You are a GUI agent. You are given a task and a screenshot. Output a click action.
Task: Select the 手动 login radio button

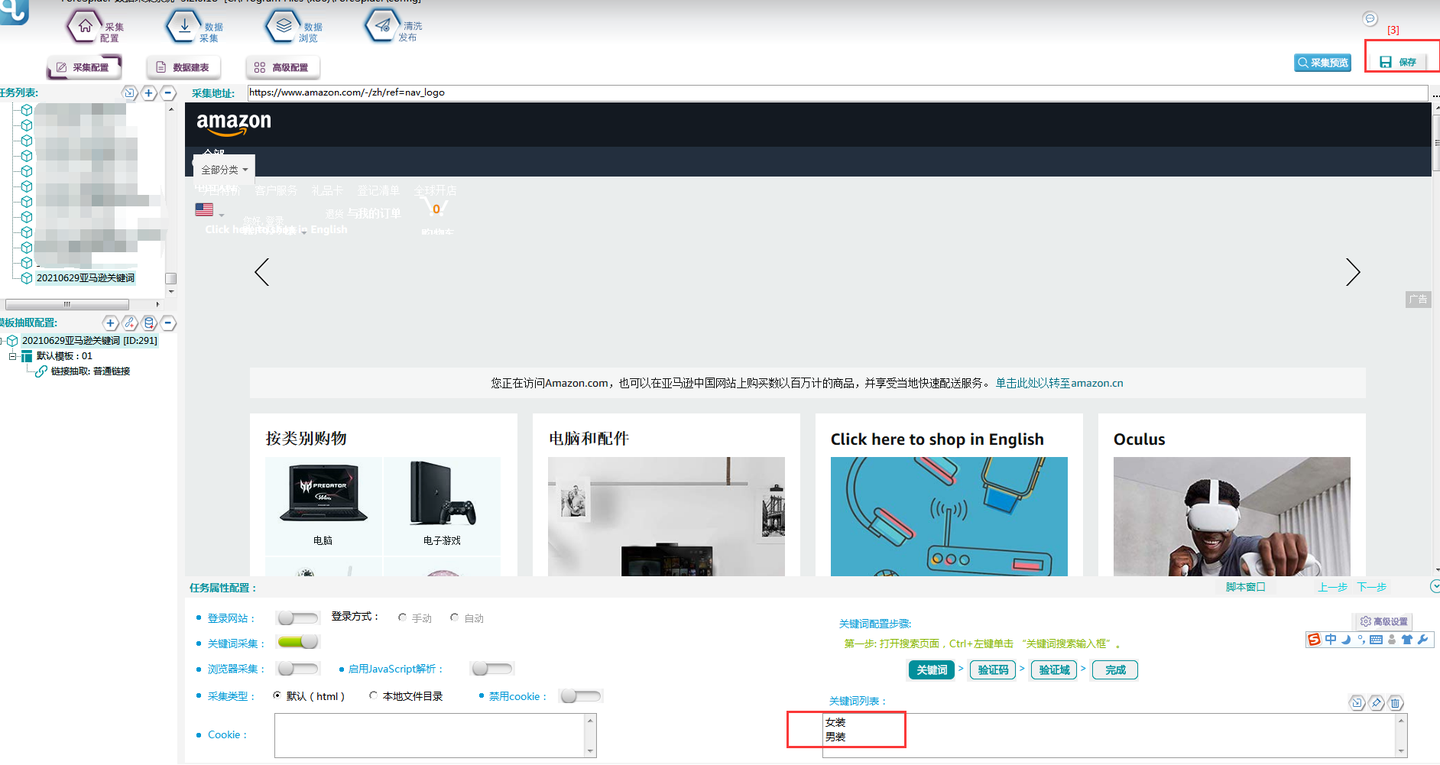[402, 618]
